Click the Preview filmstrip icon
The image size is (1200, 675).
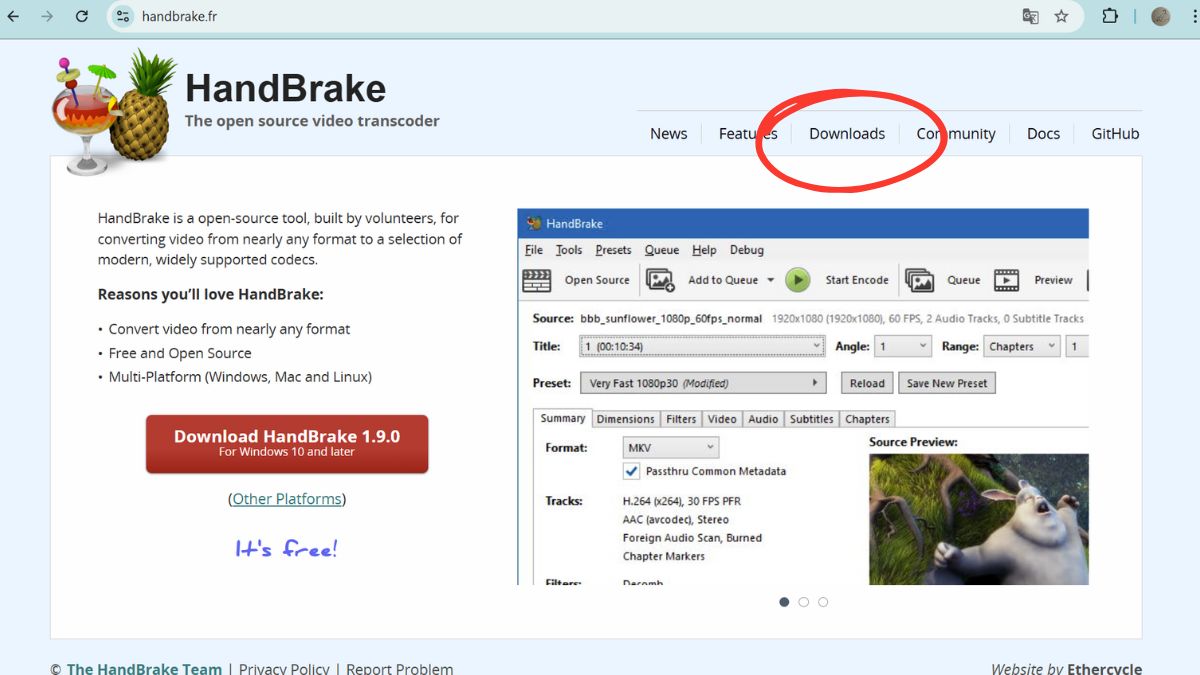[x=1006, y=280]
